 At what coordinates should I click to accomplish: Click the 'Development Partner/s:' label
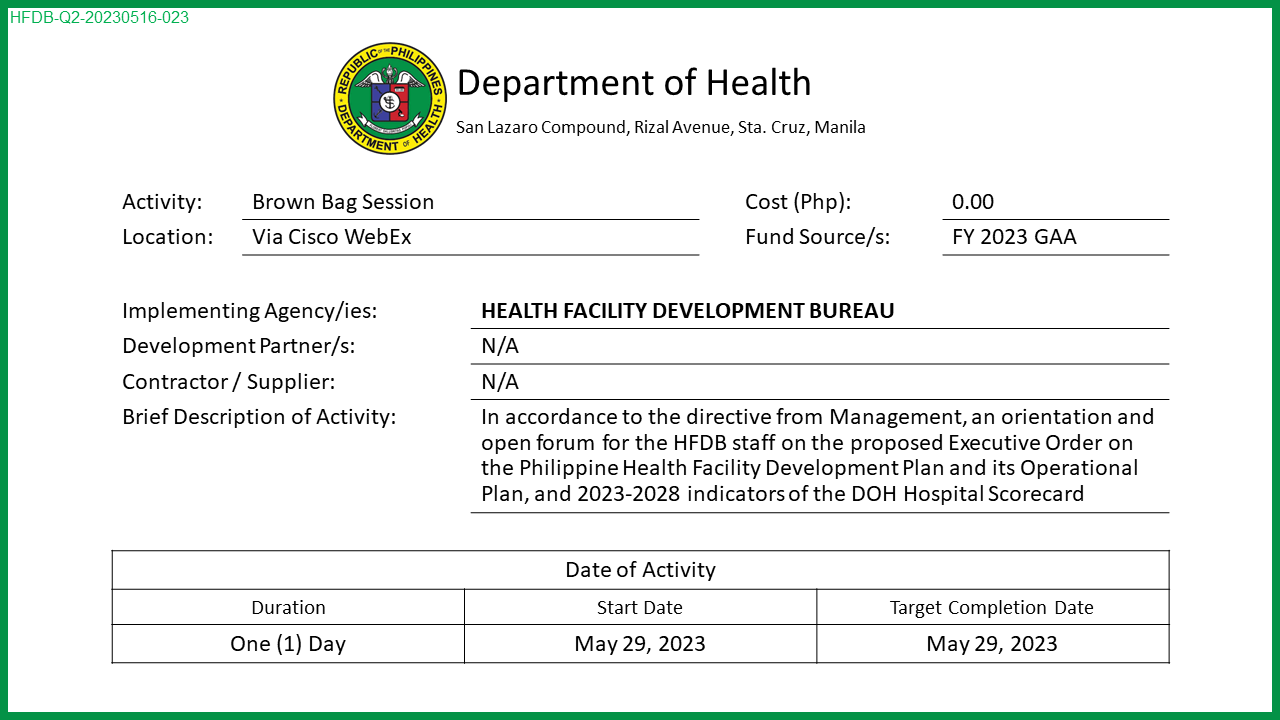coord(239,346)
